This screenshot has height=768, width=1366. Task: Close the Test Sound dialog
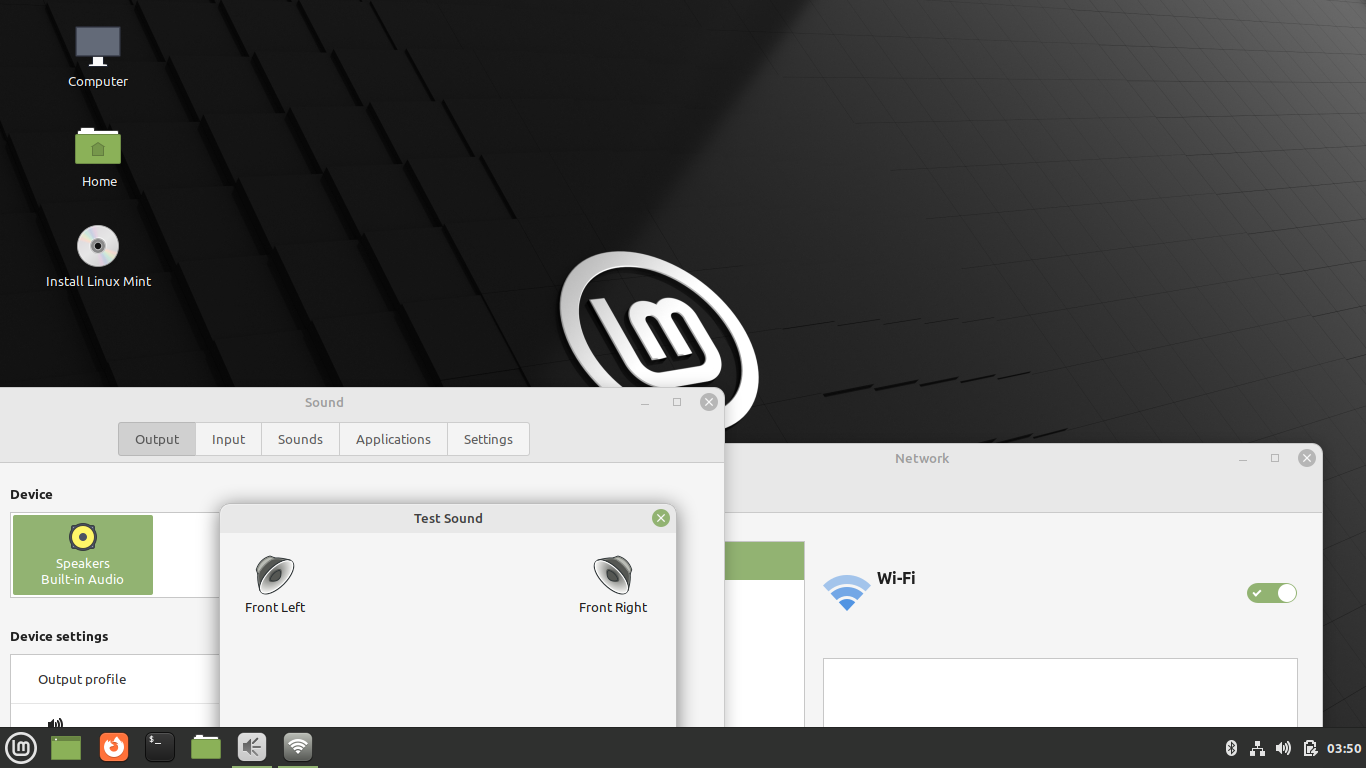[x=660, y=518]
